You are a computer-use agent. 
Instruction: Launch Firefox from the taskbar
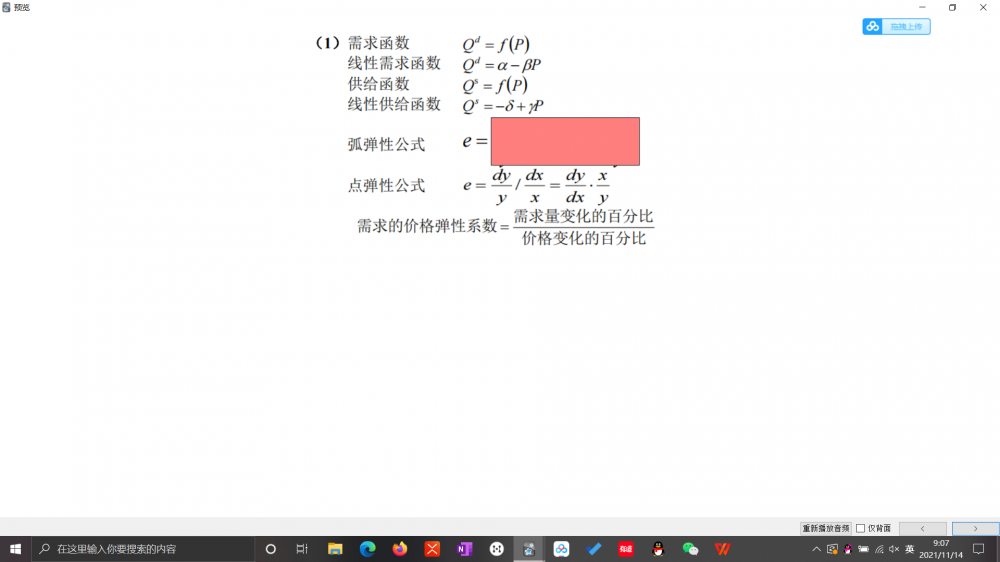pos(400,549)
